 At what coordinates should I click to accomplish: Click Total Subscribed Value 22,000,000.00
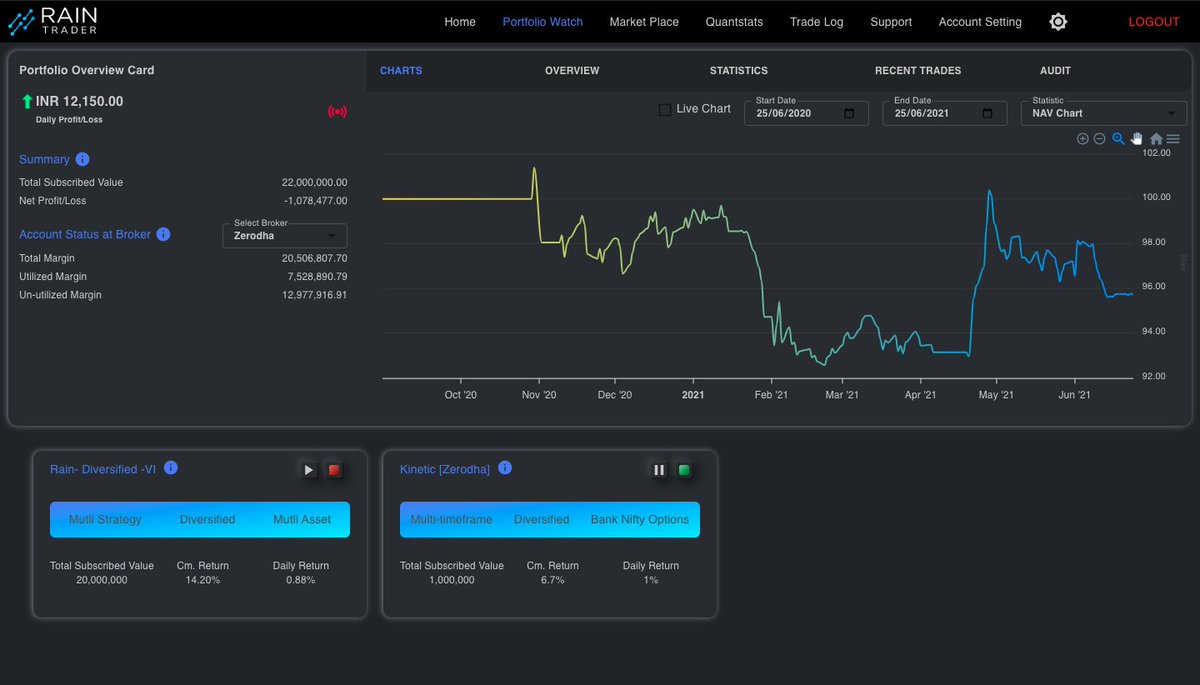click(314, 183)
